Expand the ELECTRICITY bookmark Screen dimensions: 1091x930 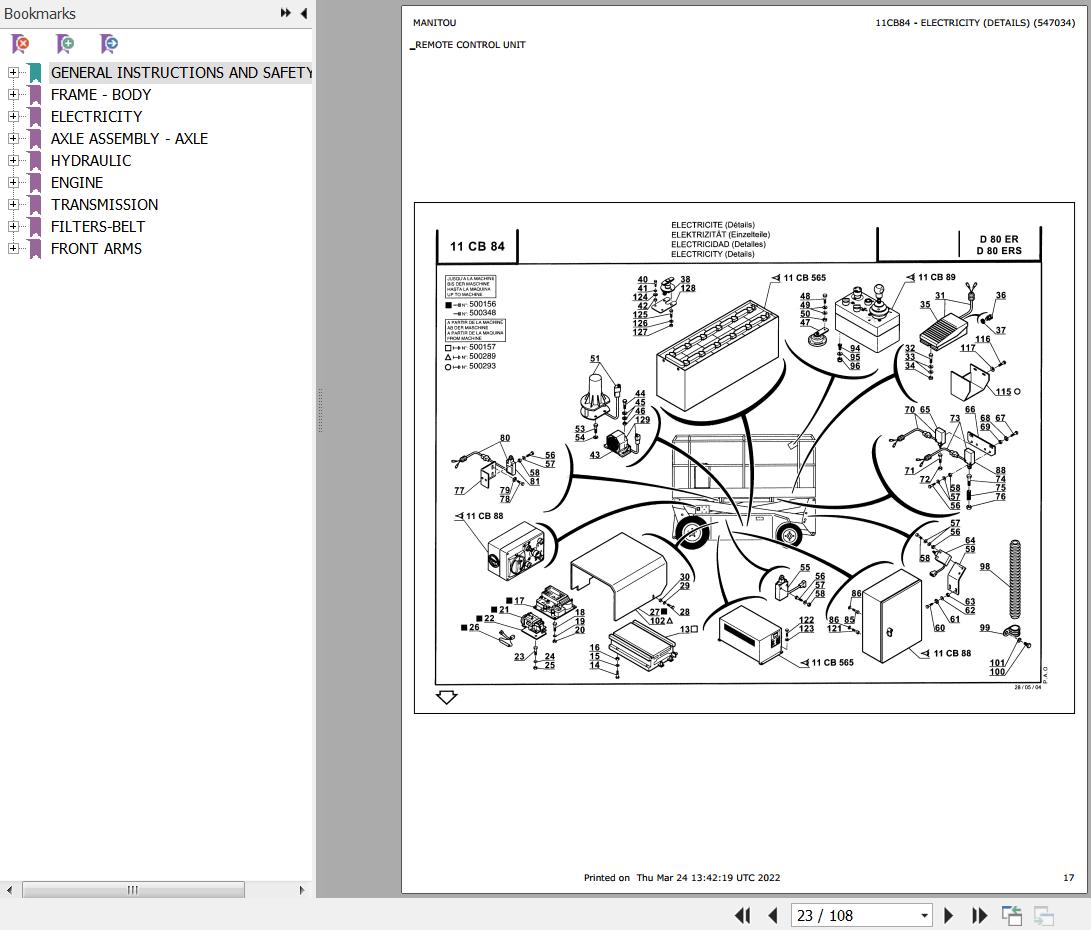(13, 116)
